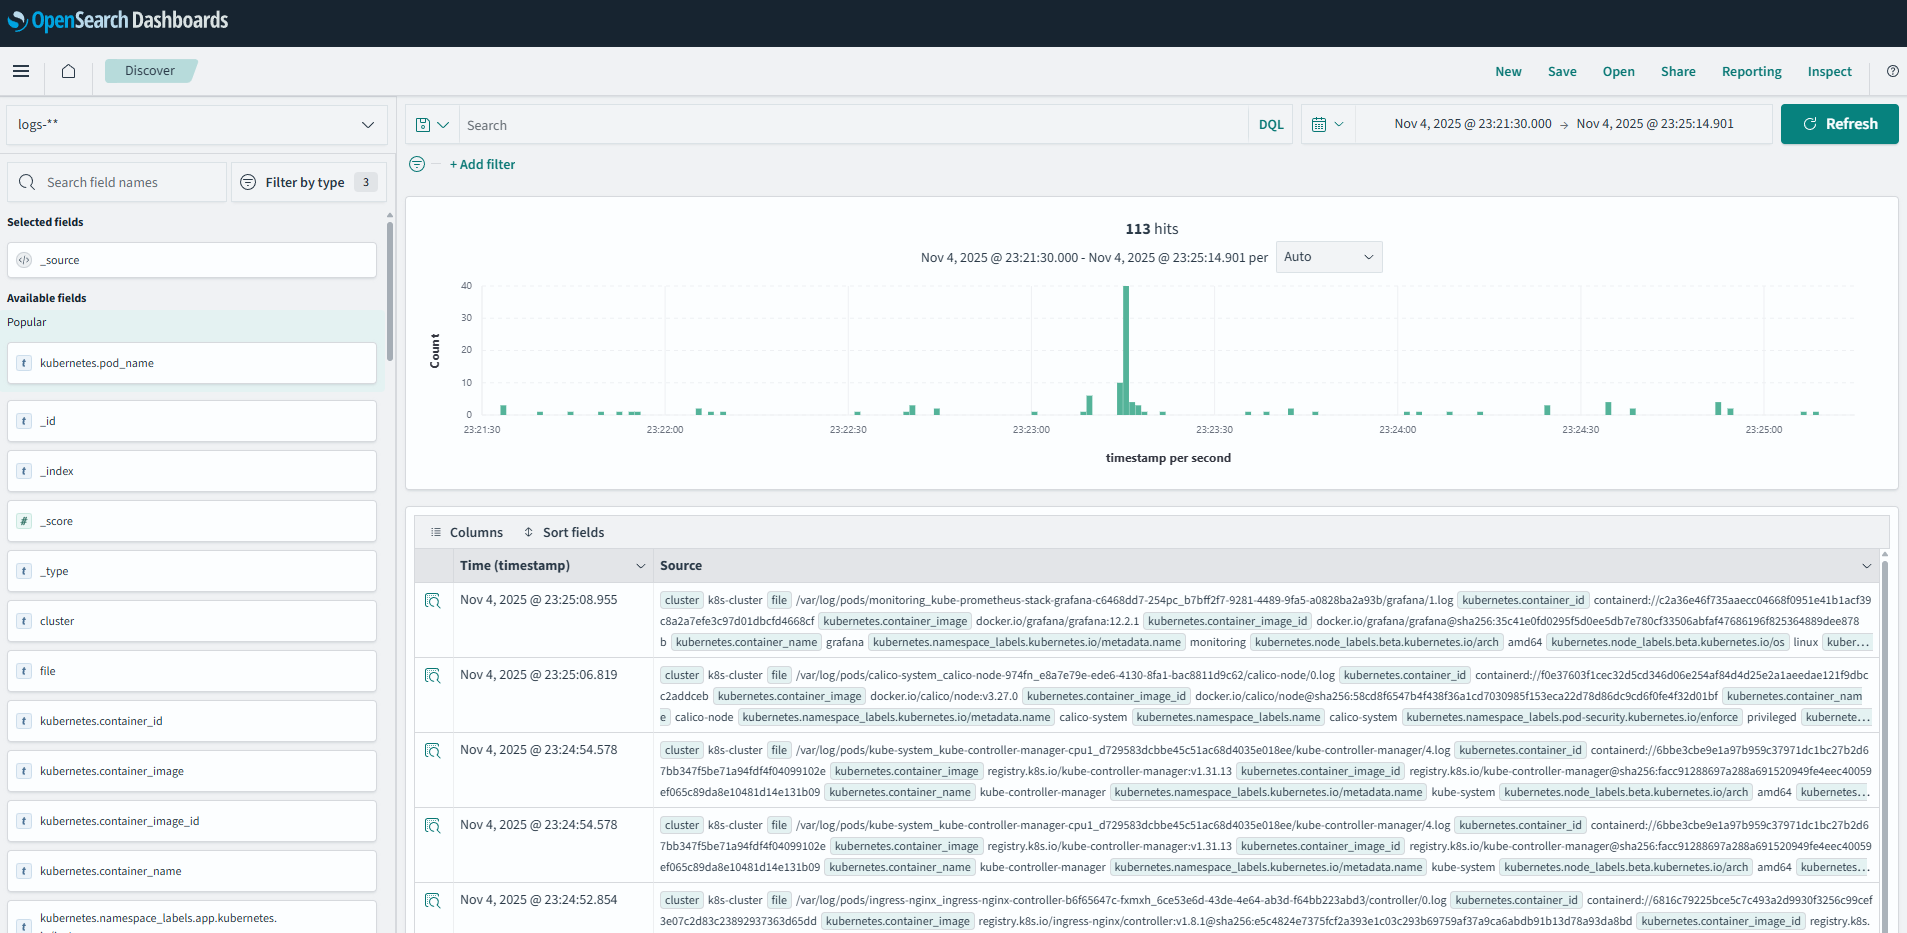The image size is (1907, 933).
Task: Open the Auto interval dropdown
Action: tap(1329, 257)
